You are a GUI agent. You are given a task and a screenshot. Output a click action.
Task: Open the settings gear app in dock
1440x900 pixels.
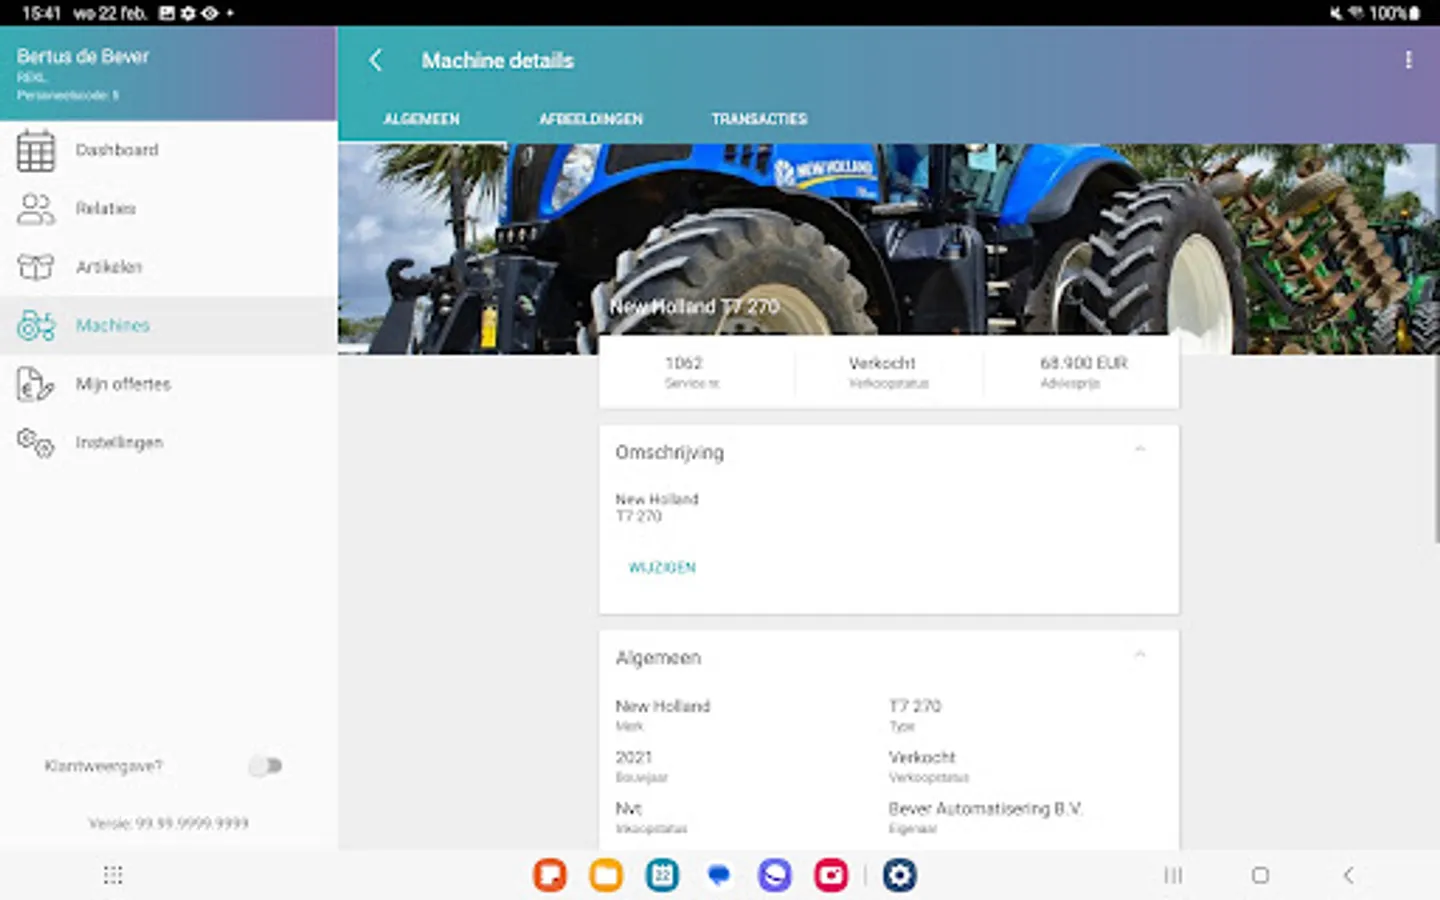tap(899, 875)
